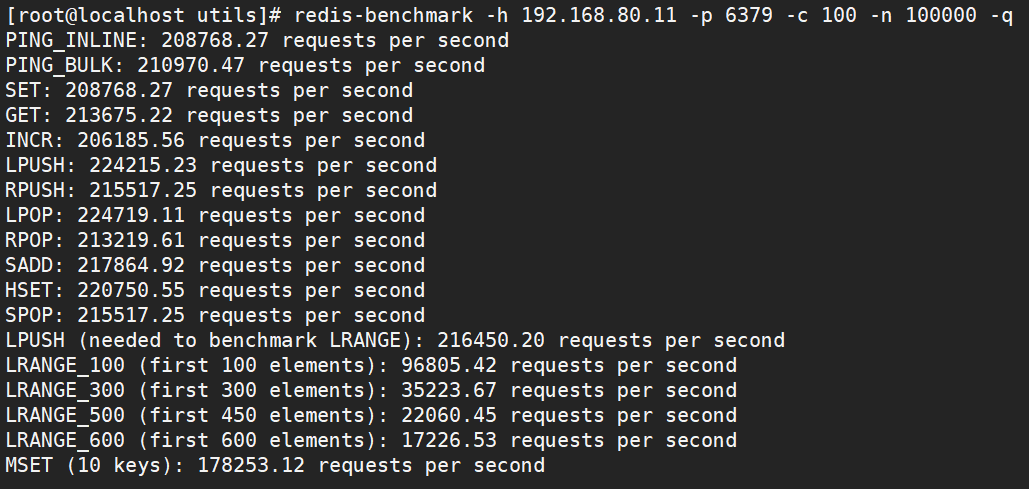Image resolution: width=1029 pixels, height=489 pixels.
Task: Click the request count 100000 argument
Action: pos(941,15)
